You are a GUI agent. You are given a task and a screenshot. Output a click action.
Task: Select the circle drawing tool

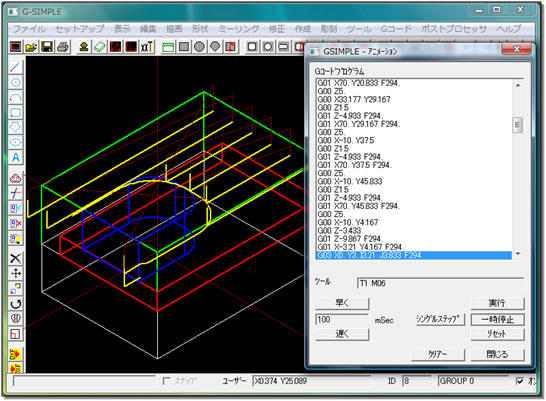[x=15, y=82]
